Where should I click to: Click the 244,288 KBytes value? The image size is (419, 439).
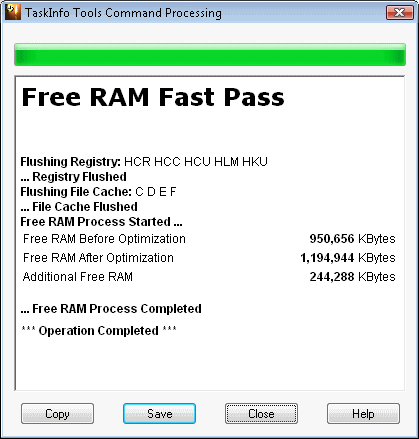tap(352, 277)
